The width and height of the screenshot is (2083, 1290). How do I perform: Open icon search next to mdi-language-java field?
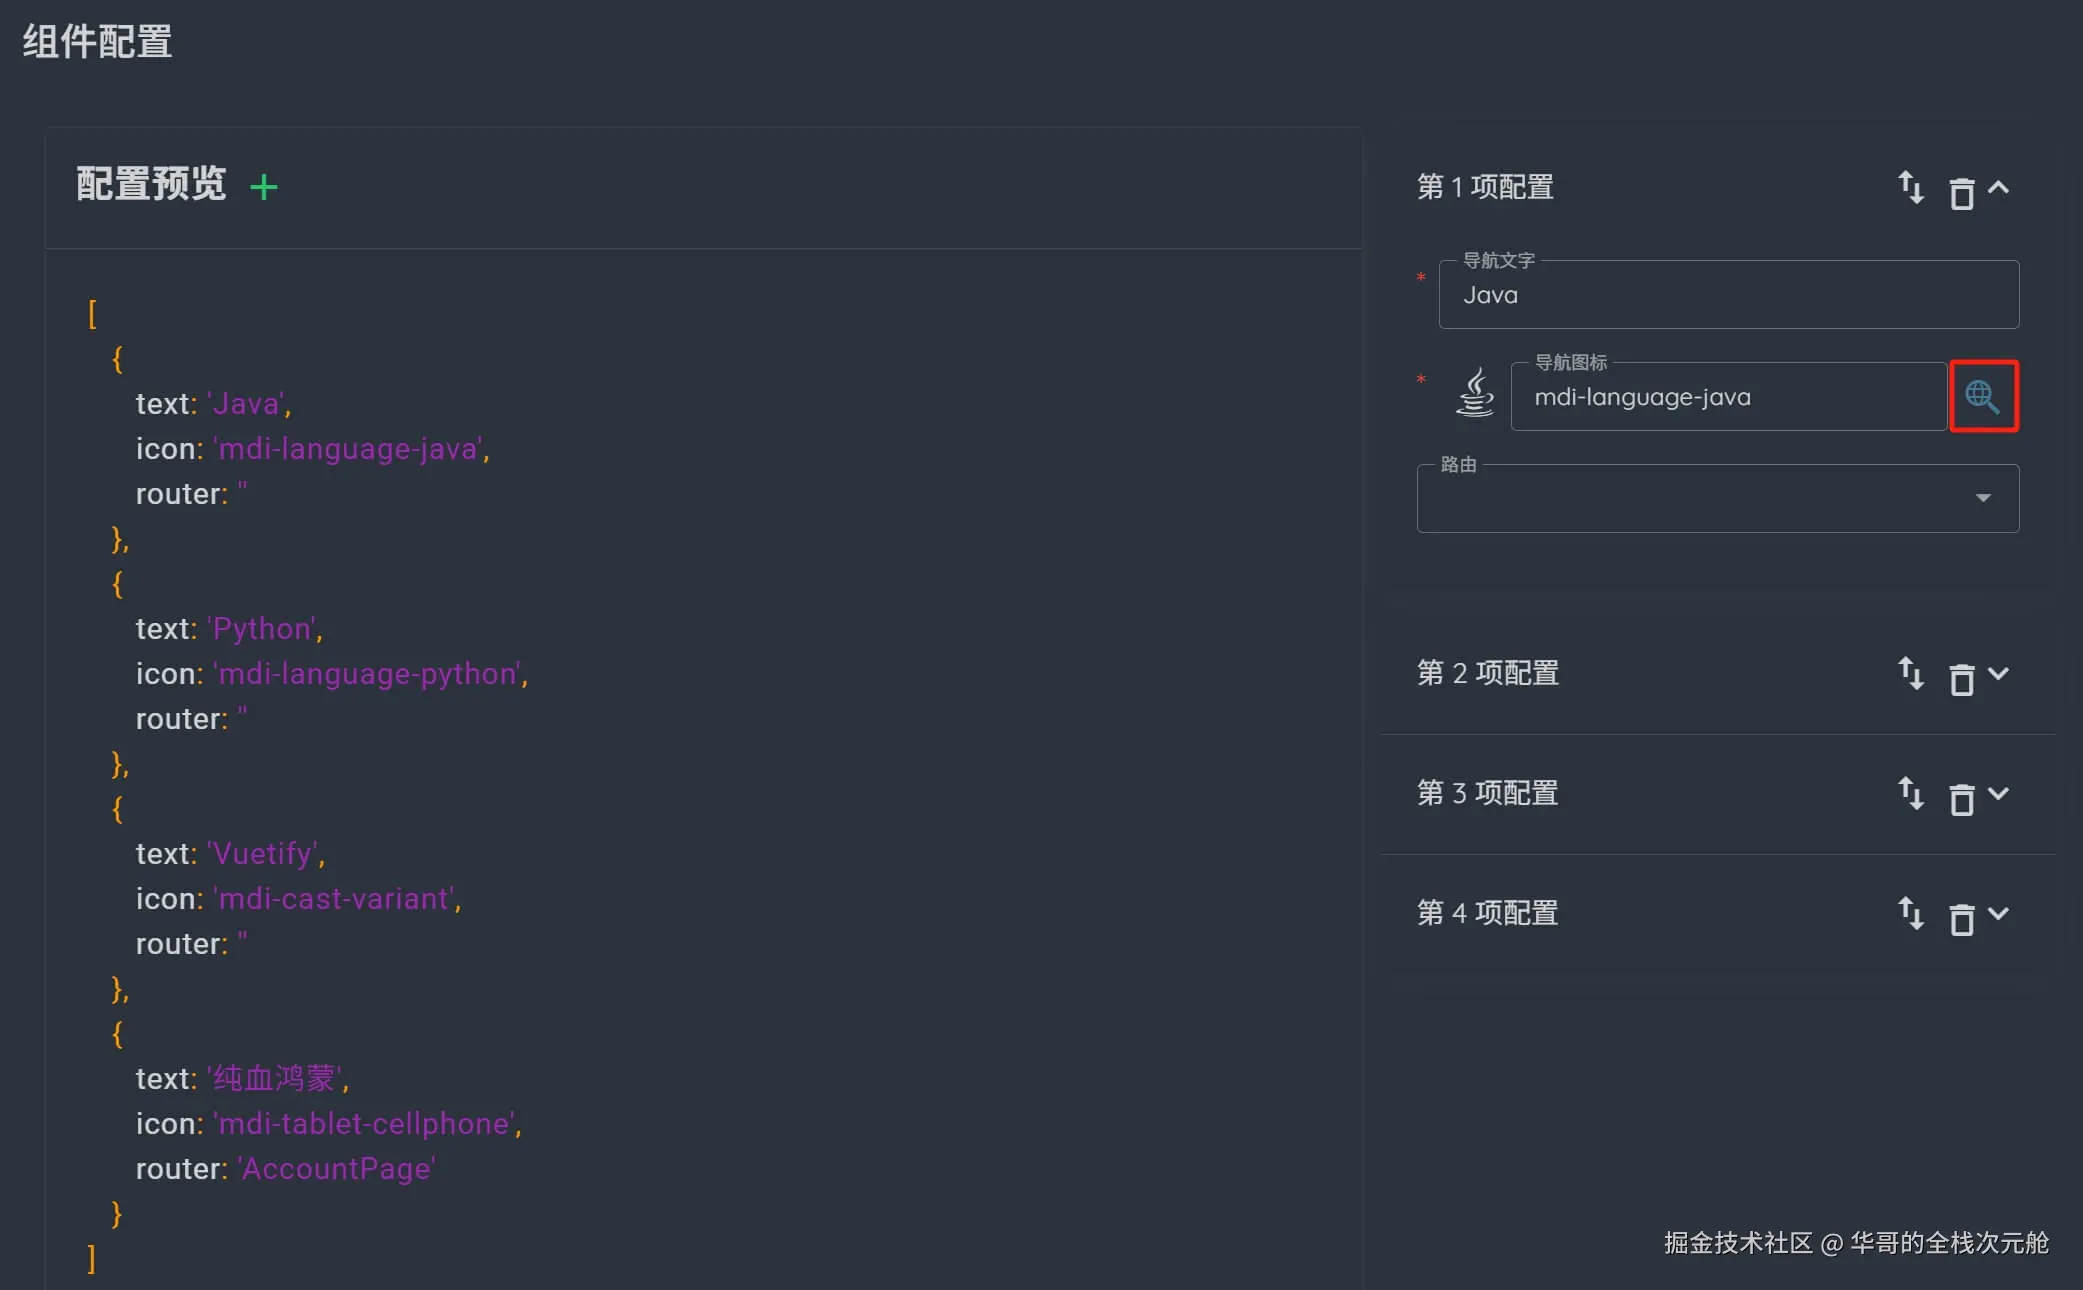point(1982,397)
